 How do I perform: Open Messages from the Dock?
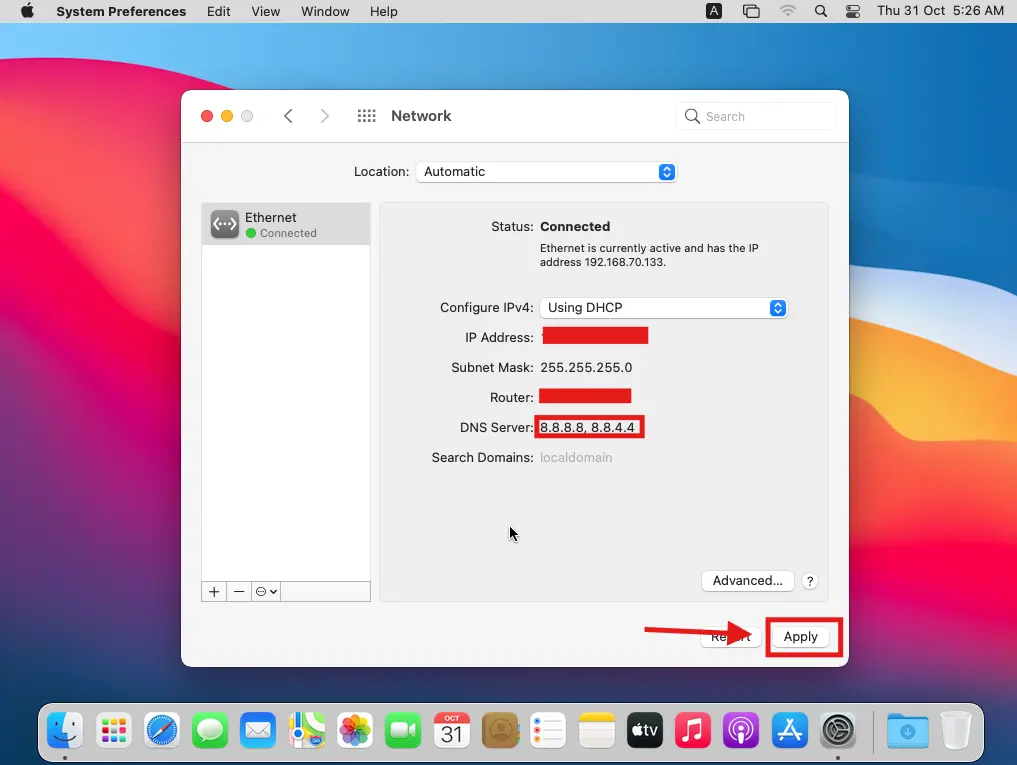210,731
